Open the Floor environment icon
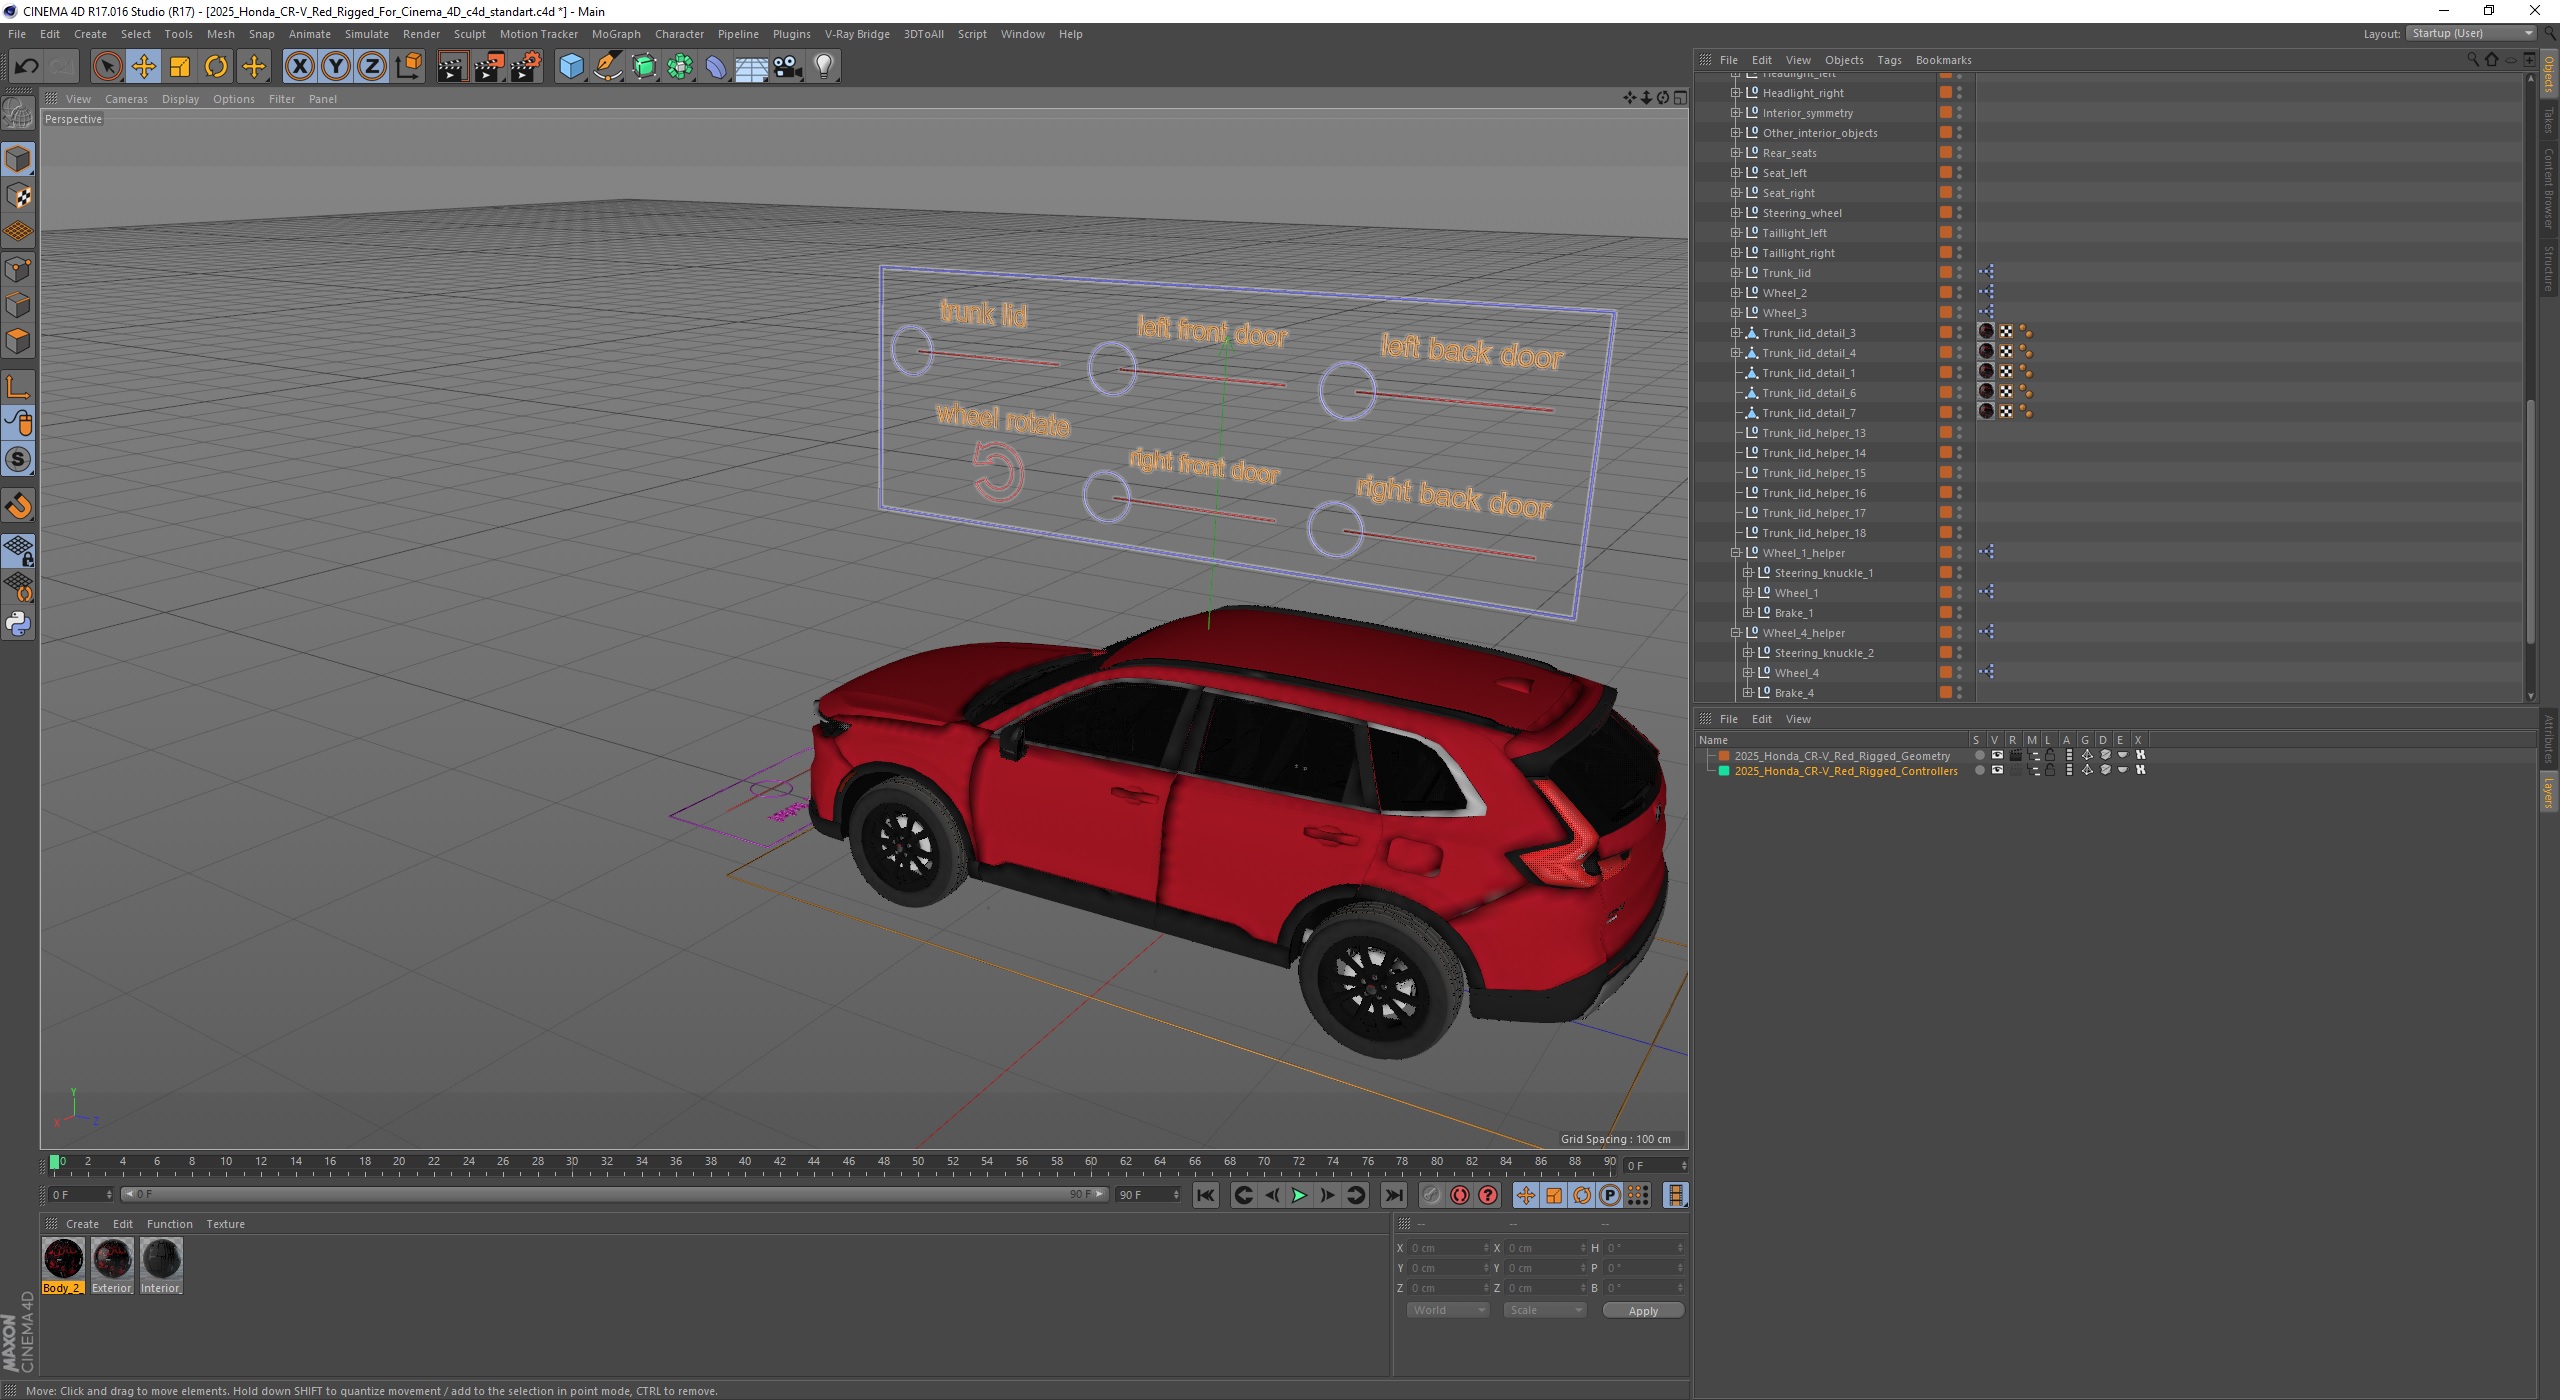The width and height of the screenshot is (2560, 1400). pyautogui.click(x=752, y=67)
